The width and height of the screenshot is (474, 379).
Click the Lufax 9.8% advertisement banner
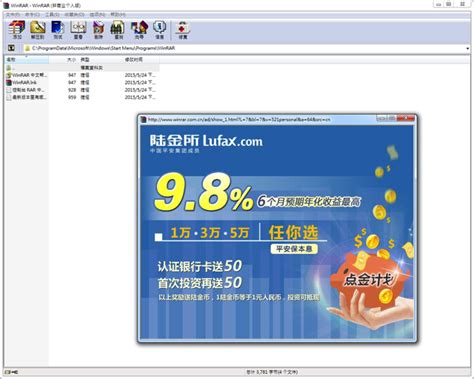tap(276, 231)
